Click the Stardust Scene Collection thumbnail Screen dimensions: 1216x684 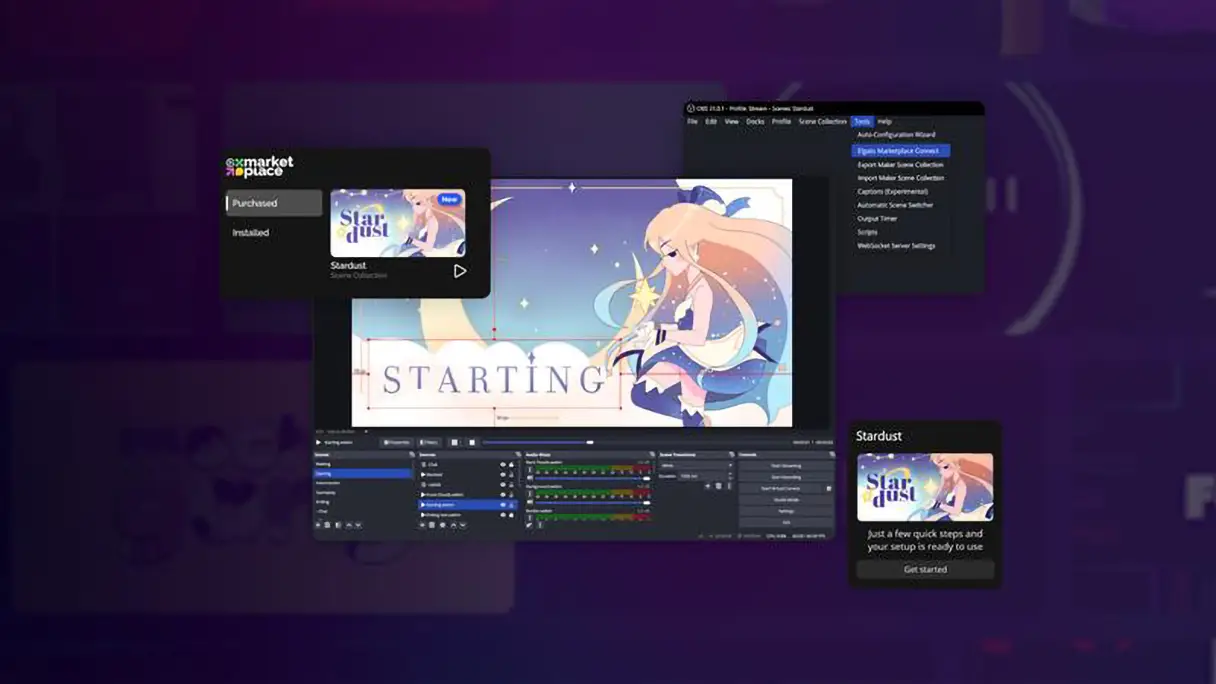click(x=398, y=223)
